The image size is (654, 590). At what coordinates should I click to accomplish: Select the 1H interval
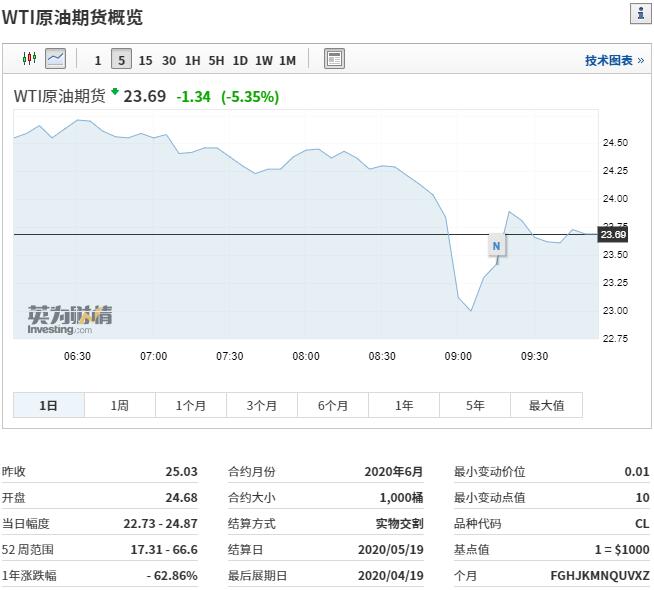pyautogui.click(x=192, y=60)
